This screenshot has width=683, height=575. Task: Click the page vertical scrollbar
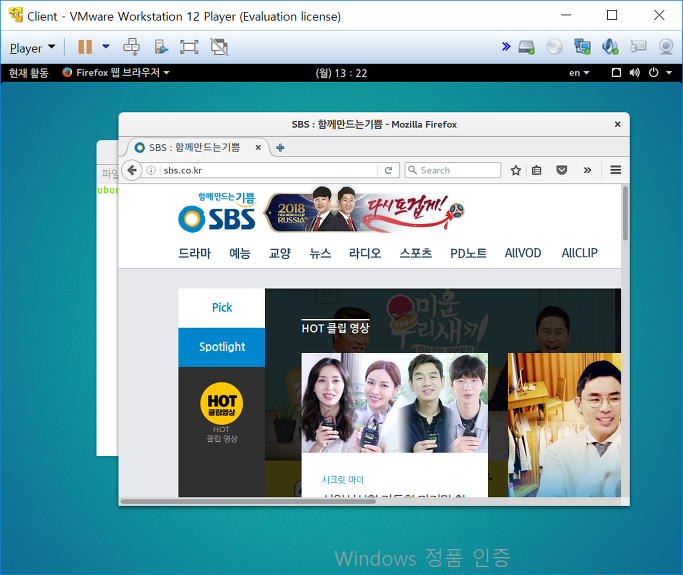(x=625, y=213)
